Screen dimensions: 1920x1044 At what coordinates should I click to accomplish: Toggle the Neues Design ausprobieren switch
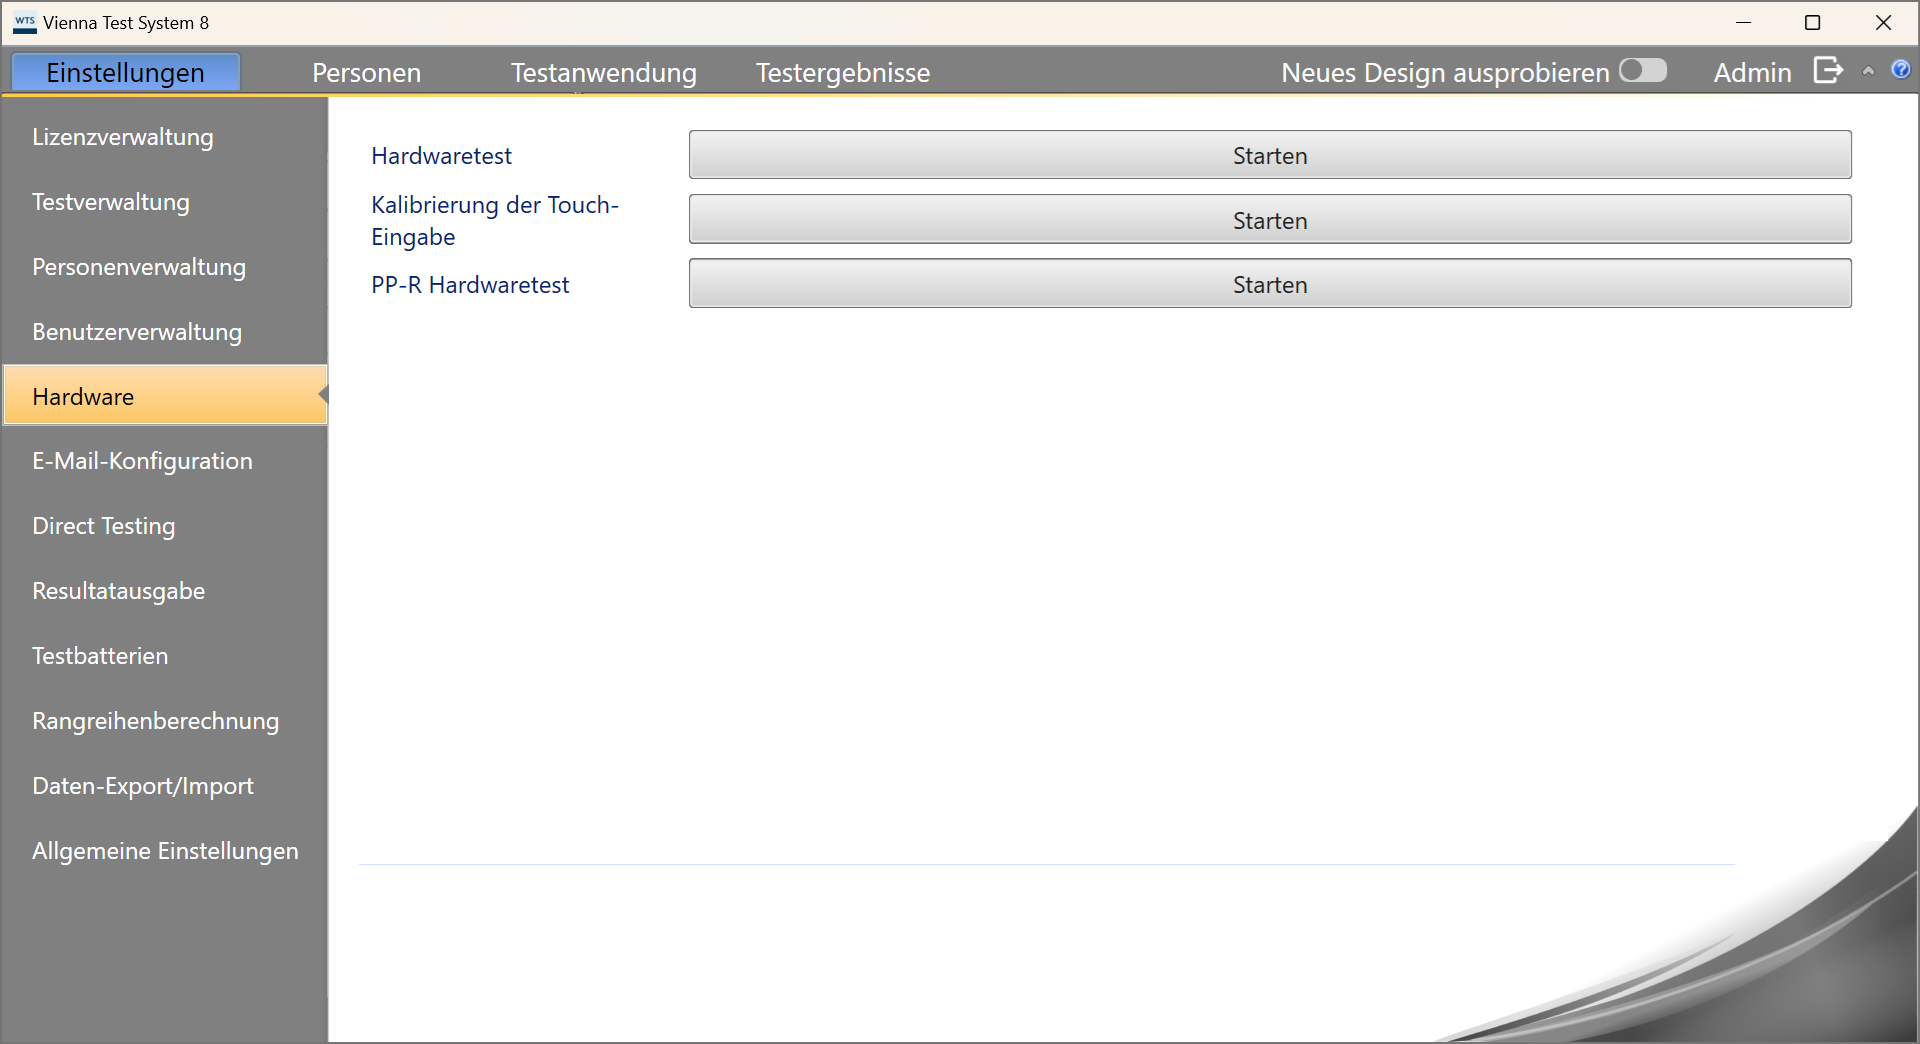(x=1643, y=71)
